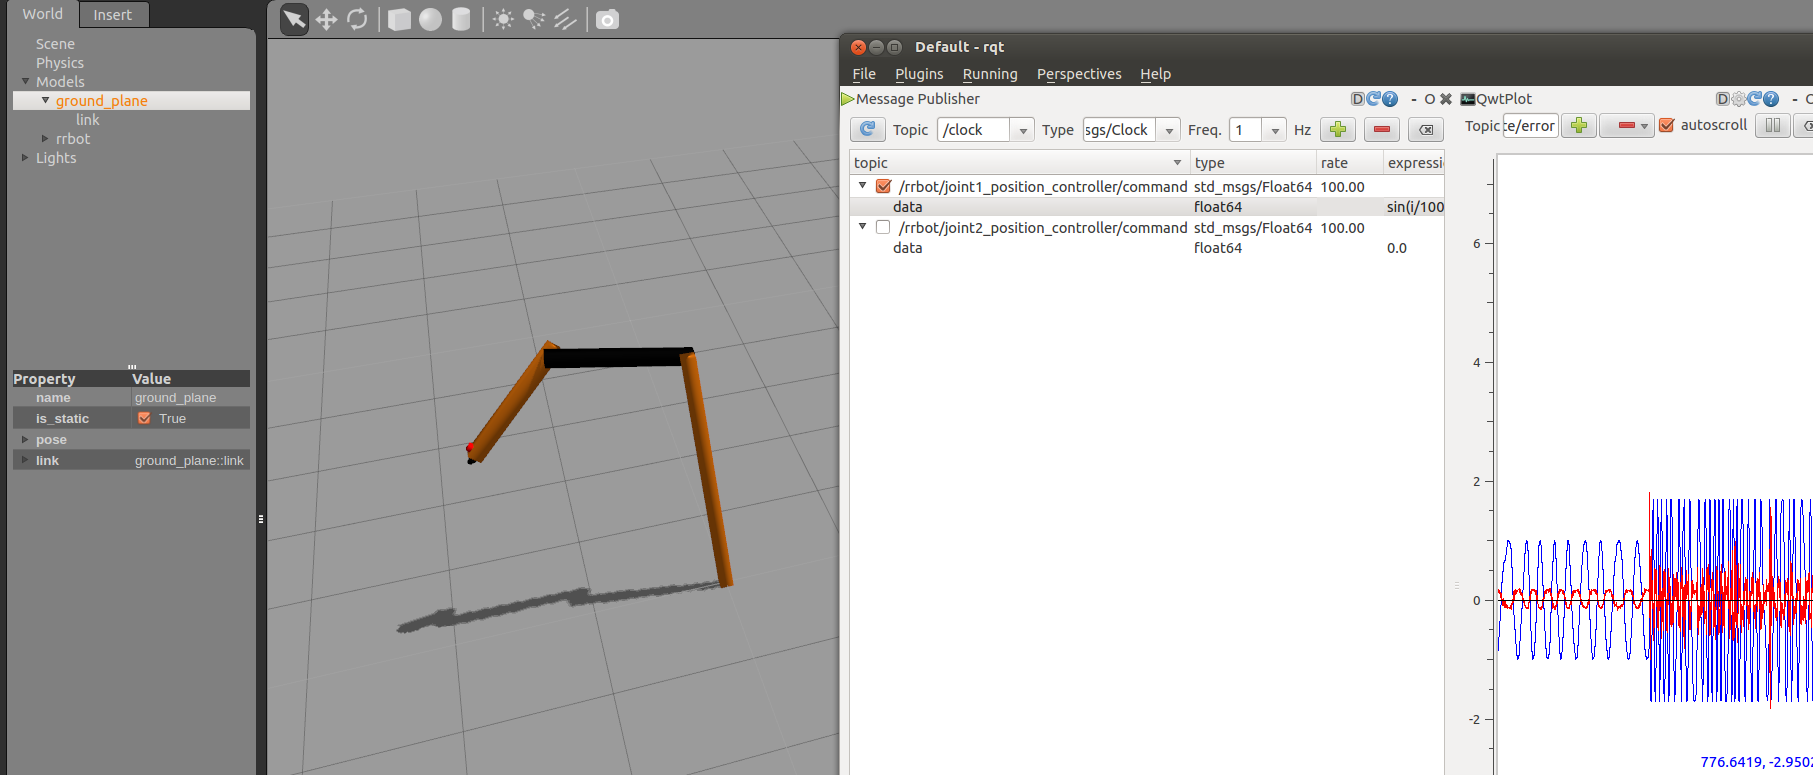Open the File menu in rqt
Image resolution: width=1813 pixels, height=775 pixels.
(x=864, y=74)
